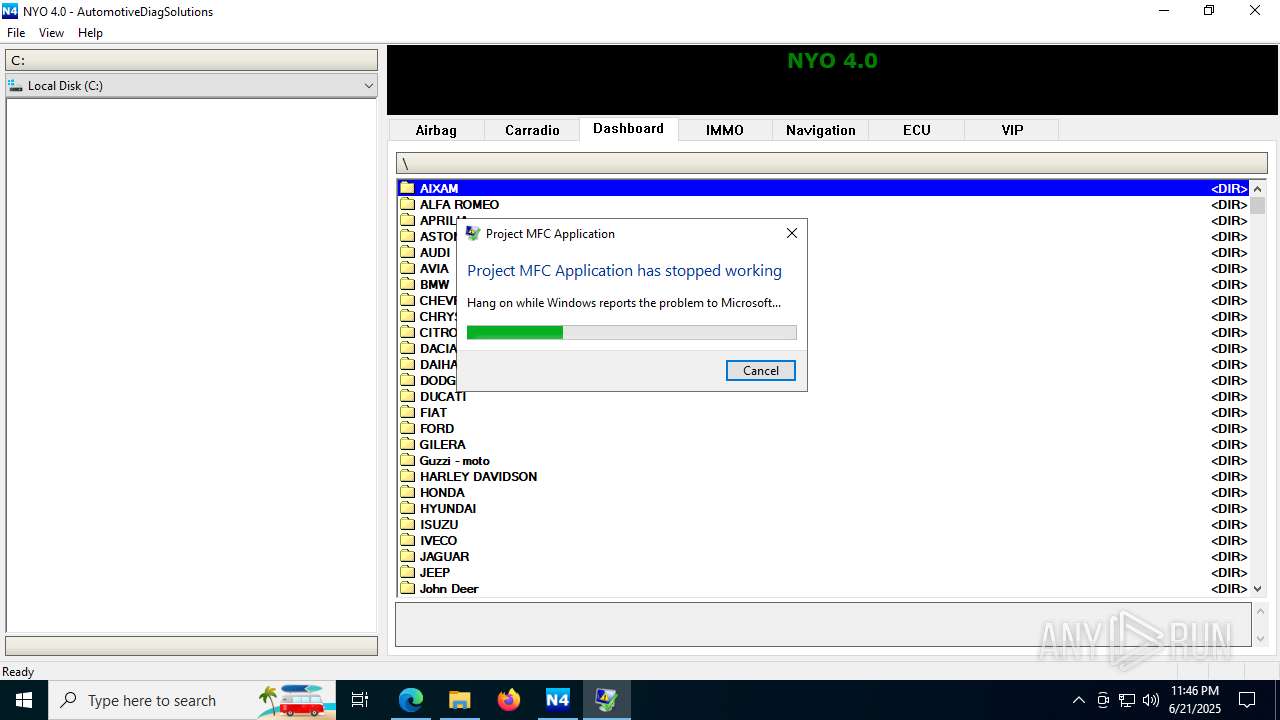Launch Firefox from the taskbar

pos(509,700)
